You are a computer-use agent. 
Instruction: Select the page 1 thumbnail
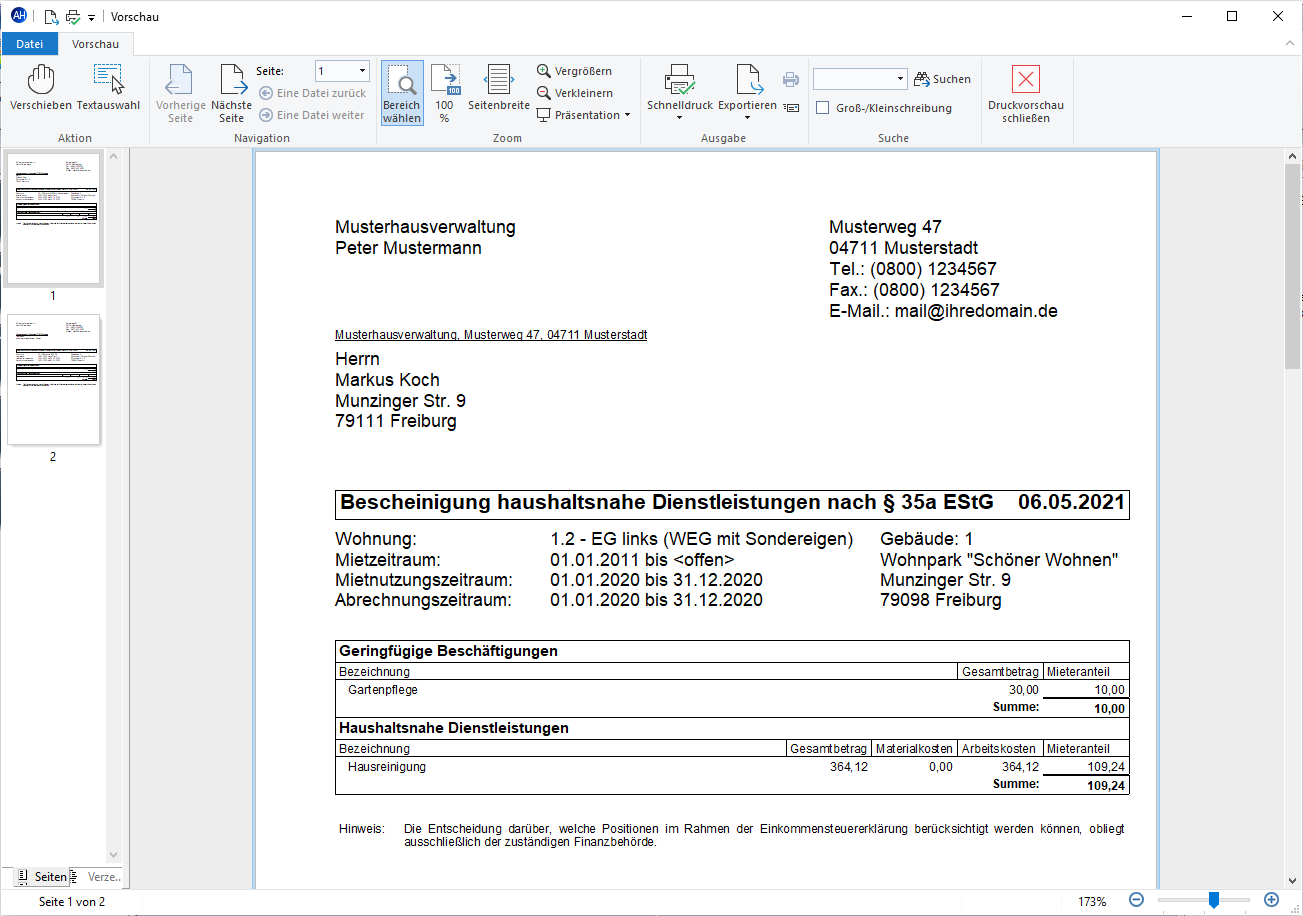click(53, 220)
